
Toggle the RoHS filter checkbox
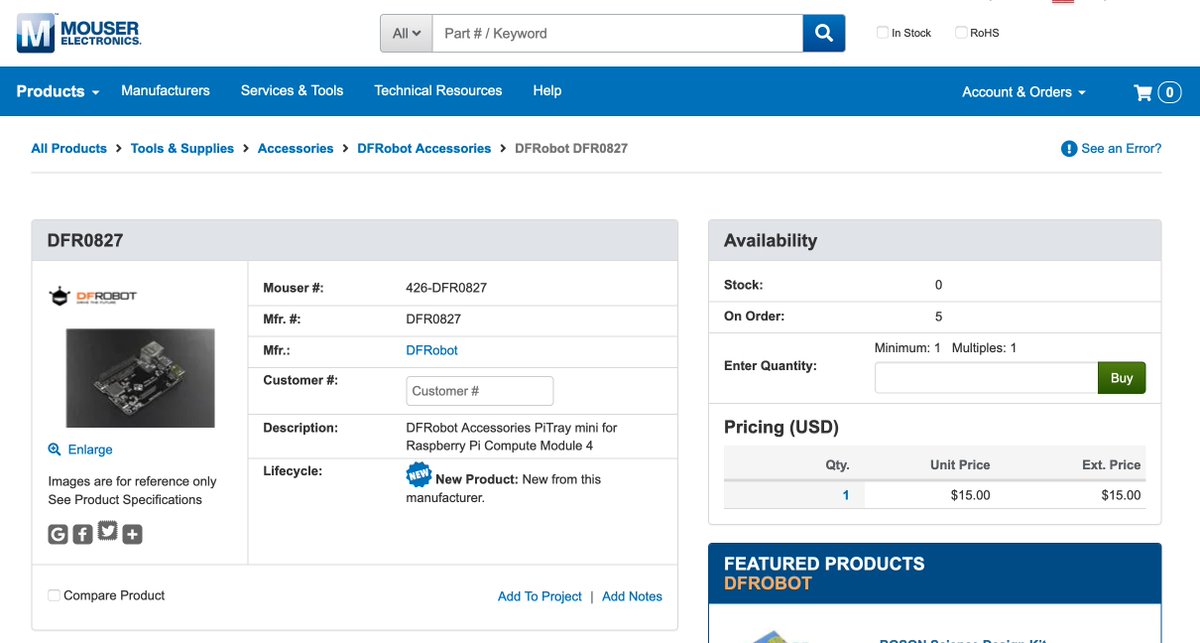point(961,32)
